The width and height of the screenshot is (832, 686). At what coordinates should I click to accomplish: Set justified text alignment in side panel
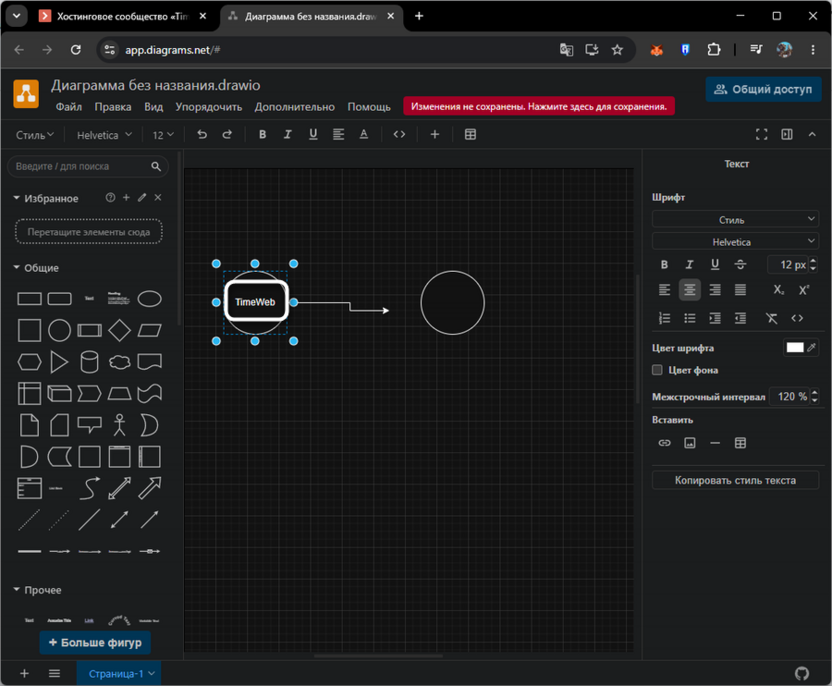click(740, 290)
